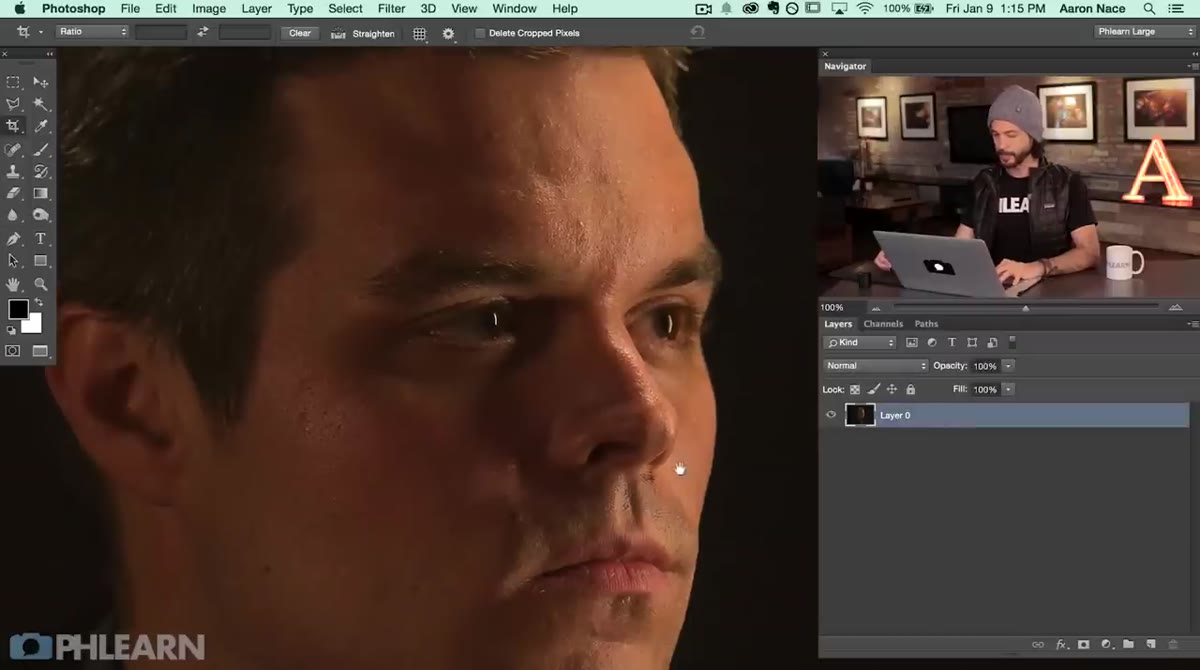
Task: Select the Gradient tool
Action: pyautogui.click(x=41, y=193)
